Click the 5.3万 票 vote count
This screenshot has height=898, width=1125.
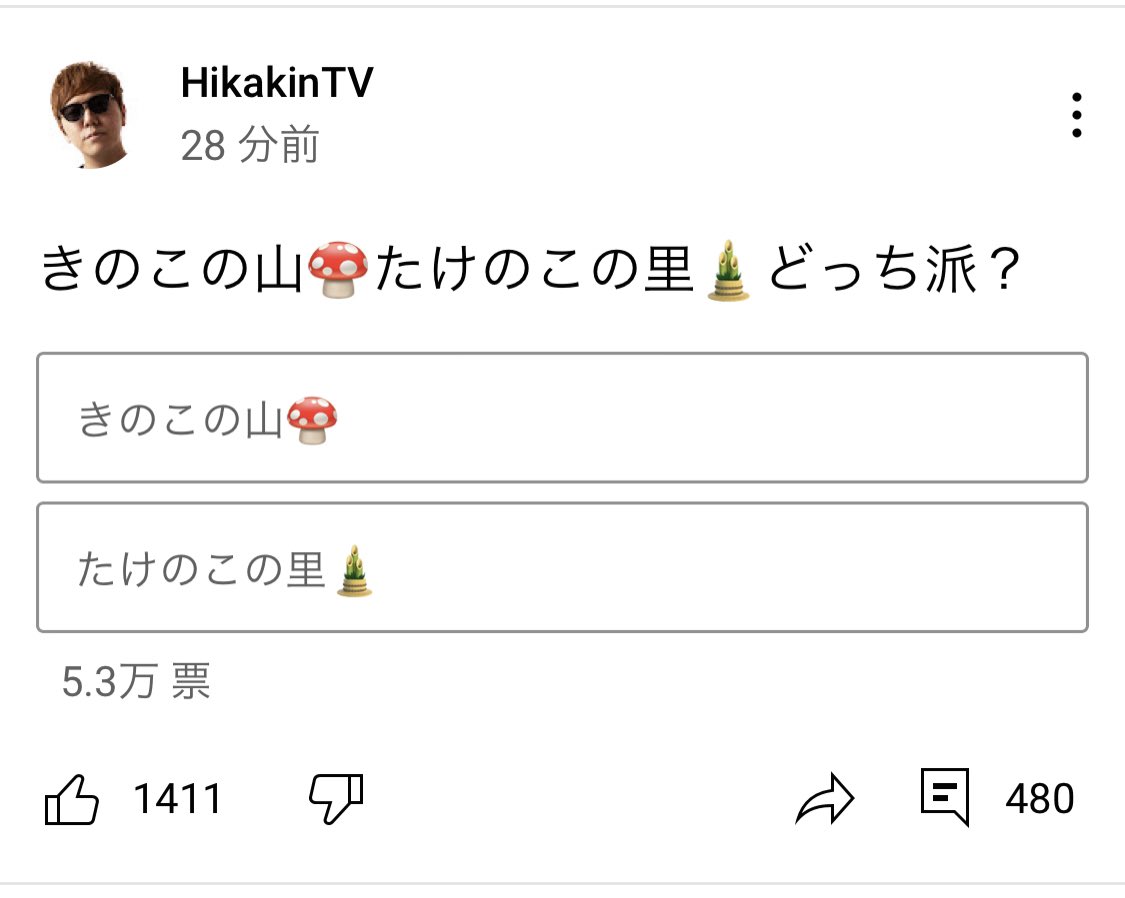click(x=136, y=681)
